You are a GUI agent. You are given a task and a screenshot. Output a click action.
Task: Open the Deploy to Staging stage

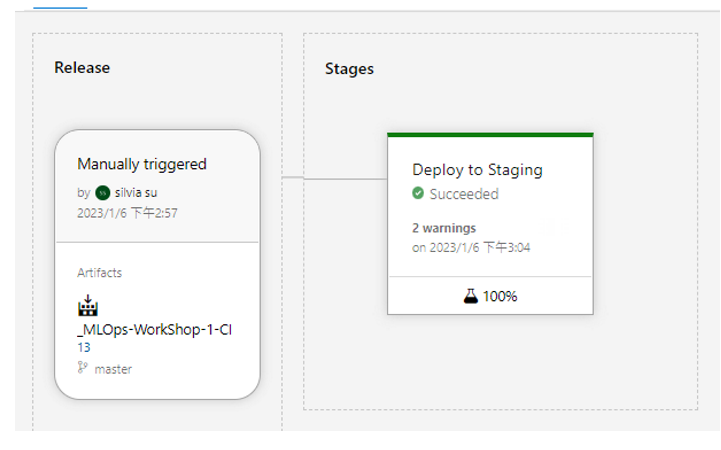pos(477,170)
